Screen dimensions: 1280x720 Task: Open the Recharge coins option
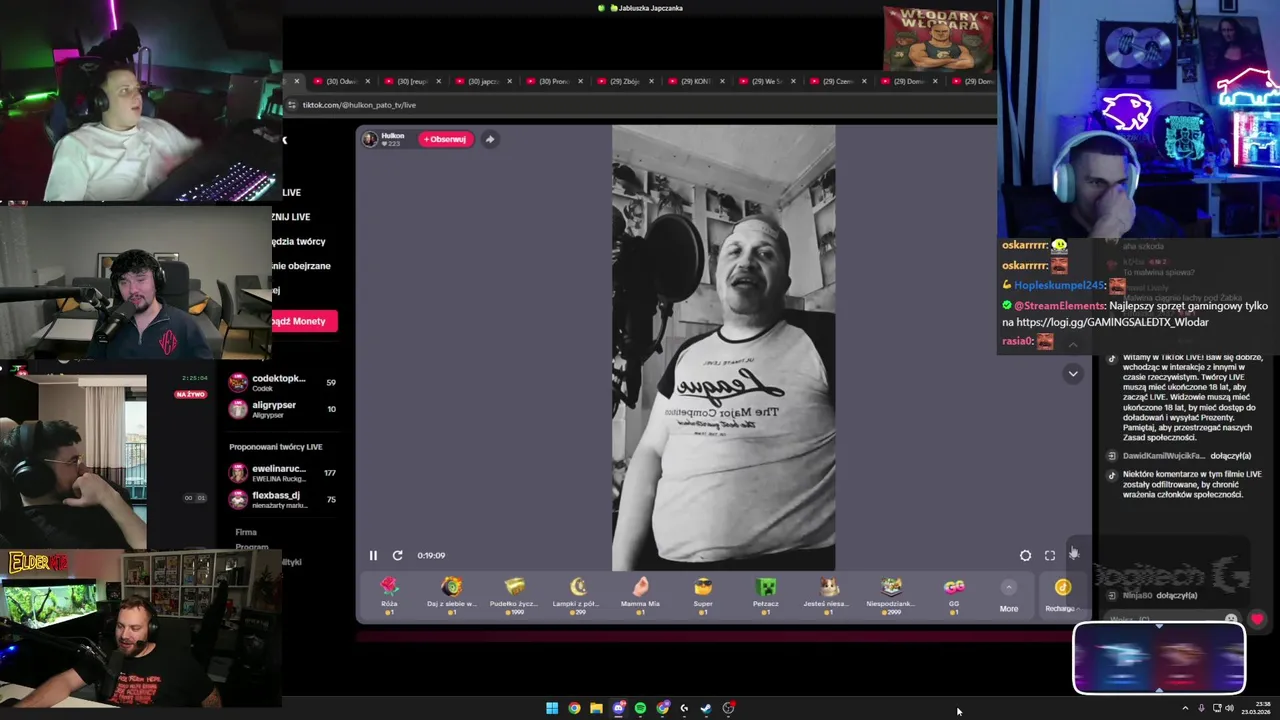(x=1062, y=596)
